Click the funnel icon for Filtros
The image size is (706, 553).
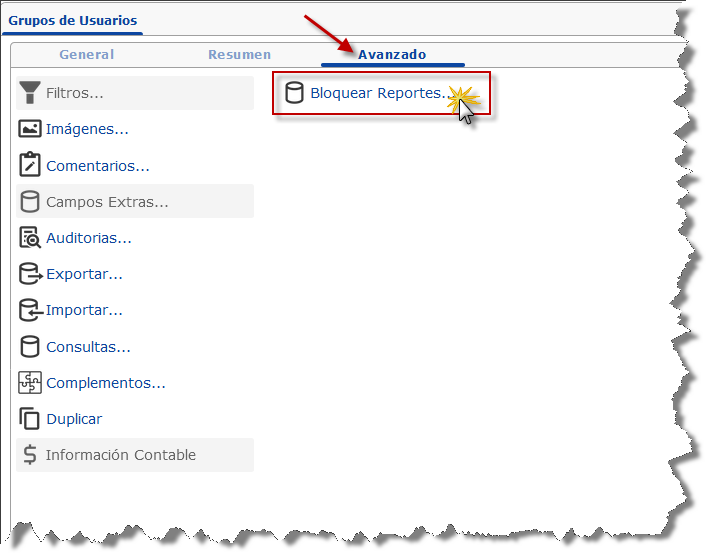click(x=30, y=92)
